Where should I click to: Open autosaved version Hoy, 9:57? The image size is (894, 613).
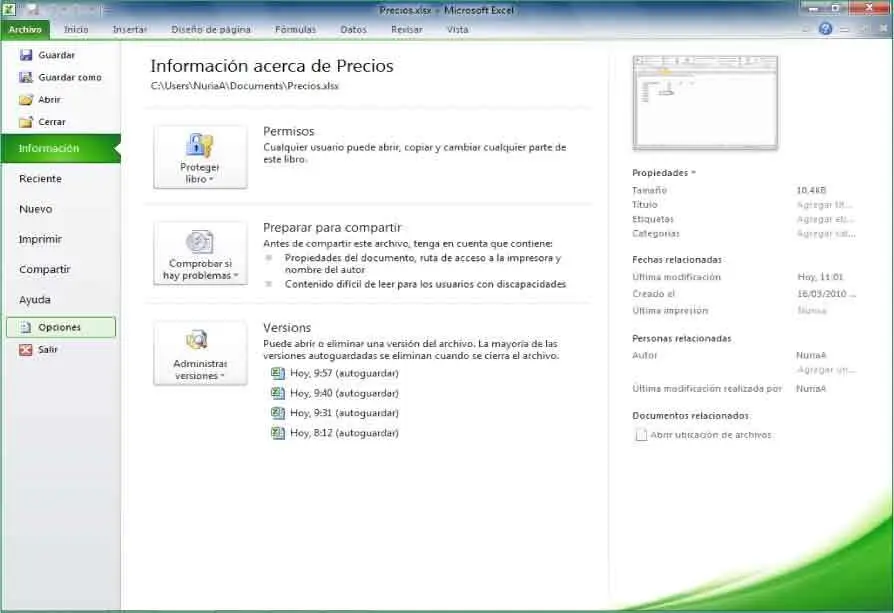coord(344,374)
